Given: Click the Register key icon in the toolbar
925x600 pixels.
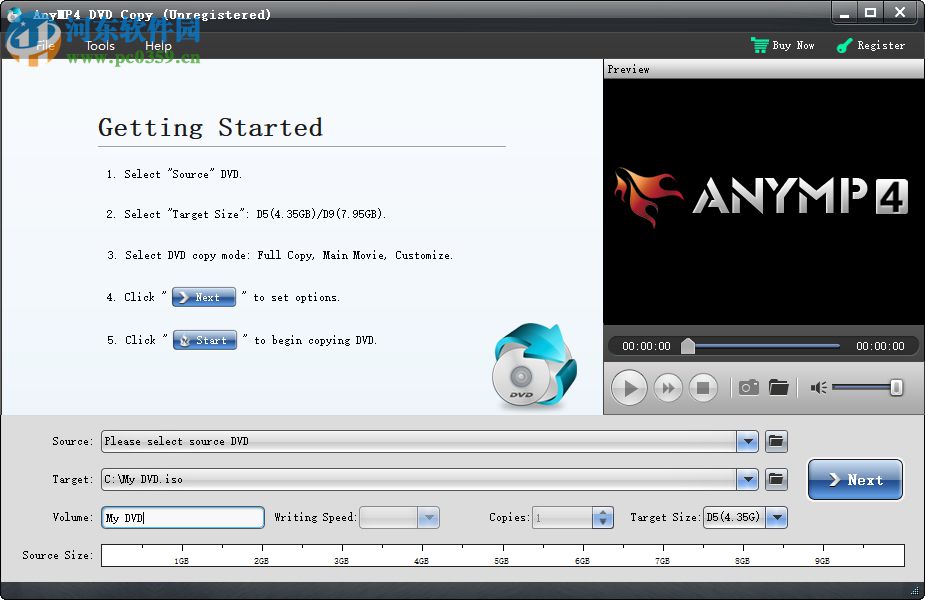Looking at the screenshot, I should [x=845, y=45].
